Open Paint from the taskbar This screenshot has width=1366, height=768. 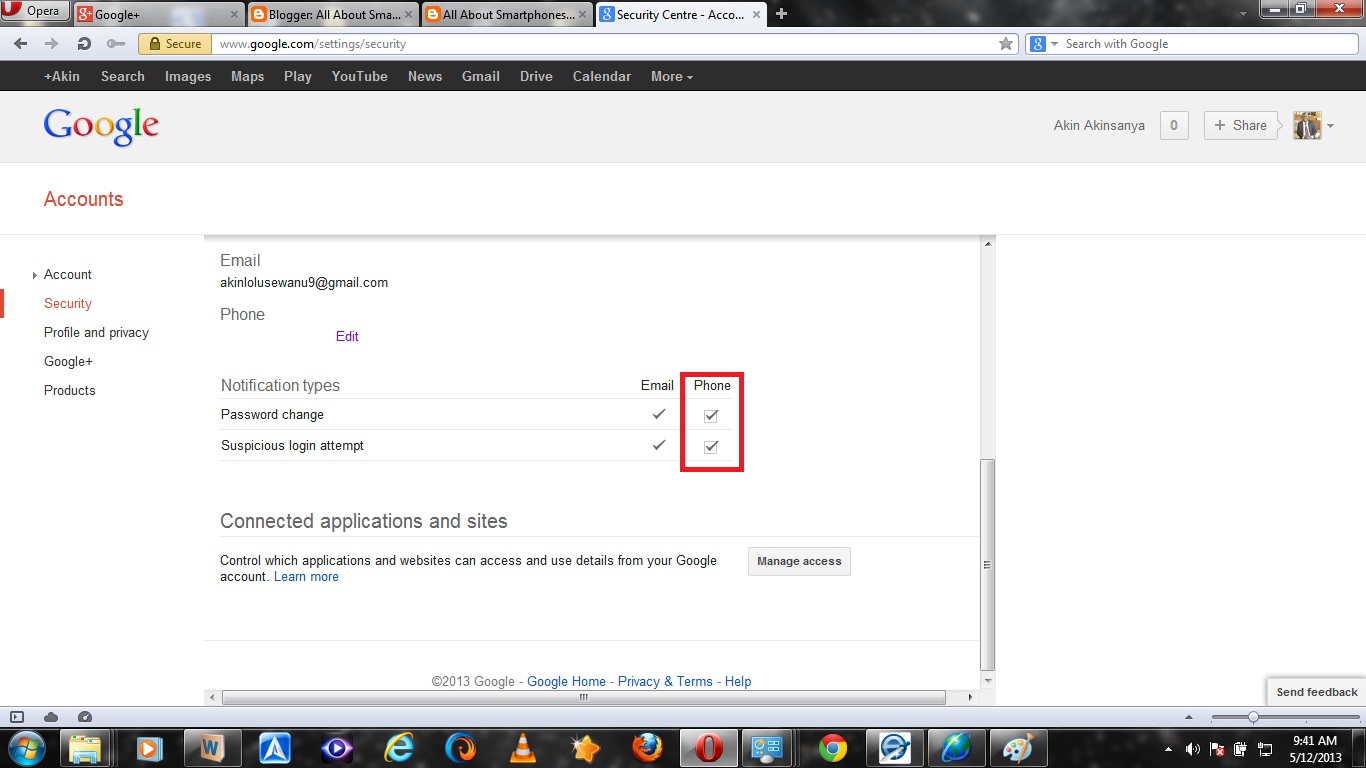(x=1018, y=748)
